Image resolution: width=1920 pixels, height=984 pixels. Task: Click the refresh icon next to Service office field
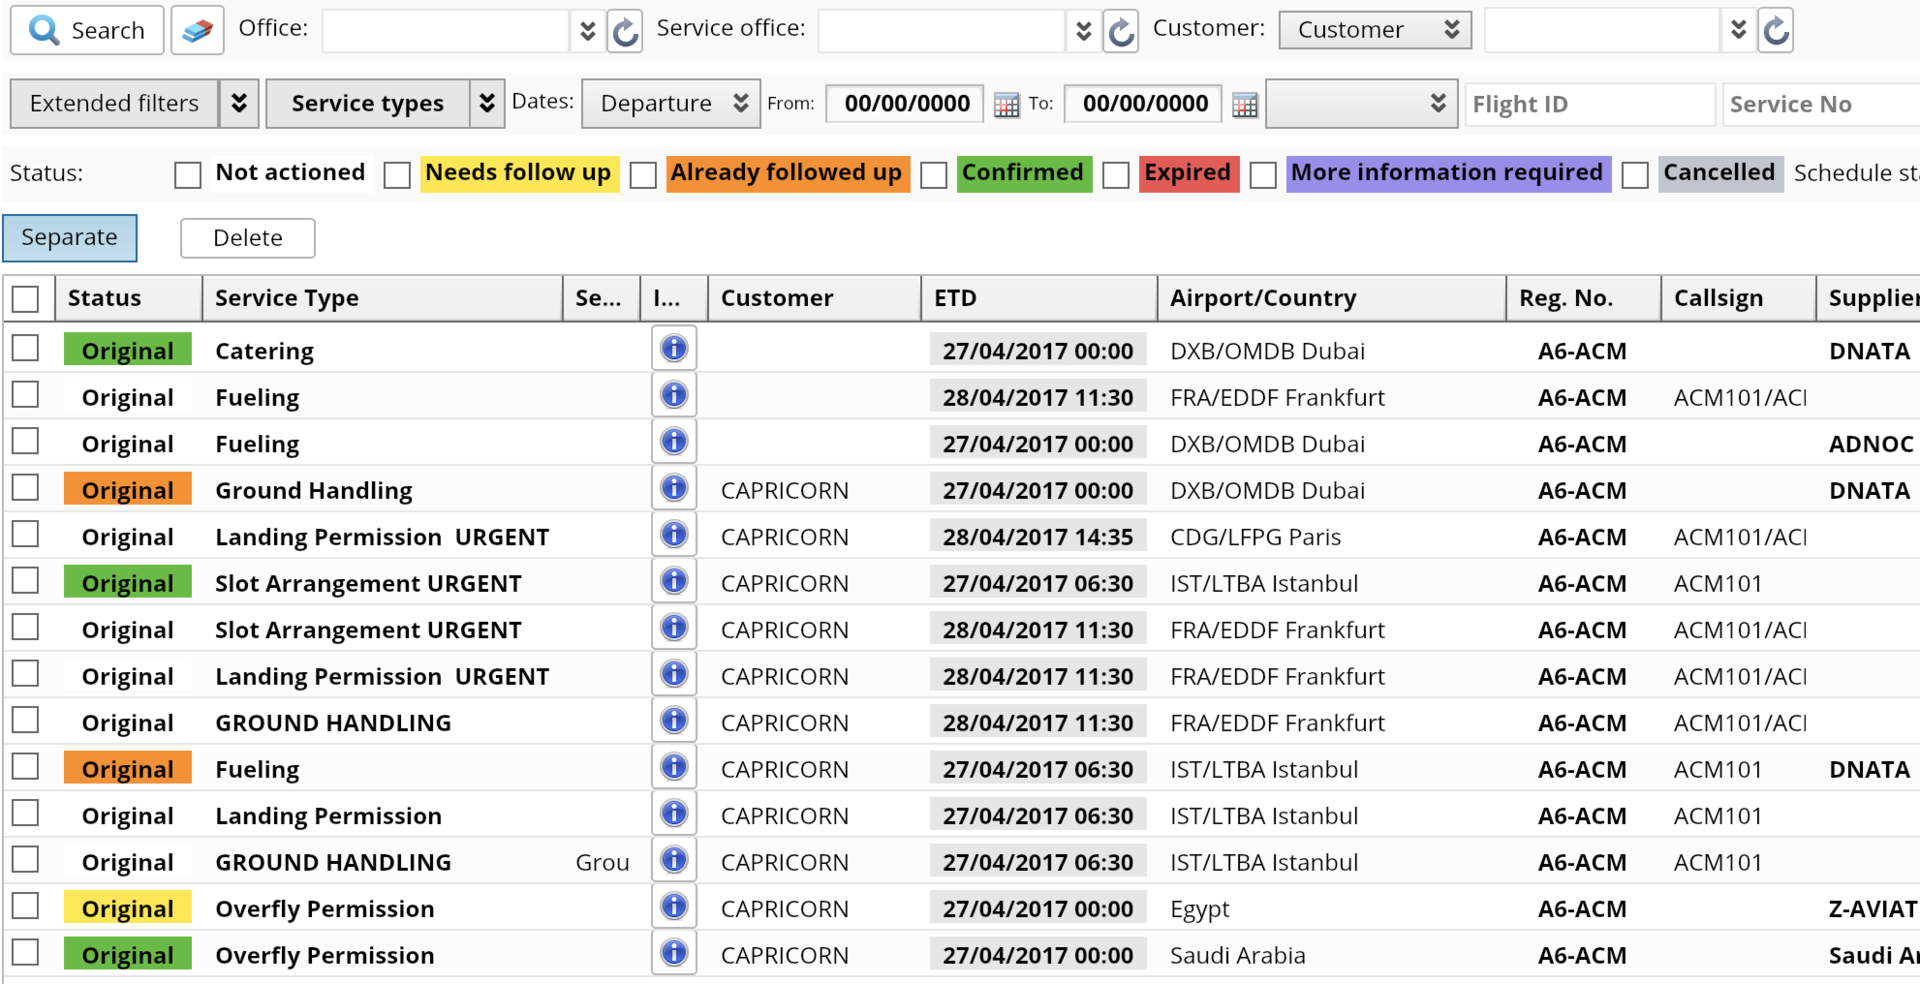click(1121, 31)
